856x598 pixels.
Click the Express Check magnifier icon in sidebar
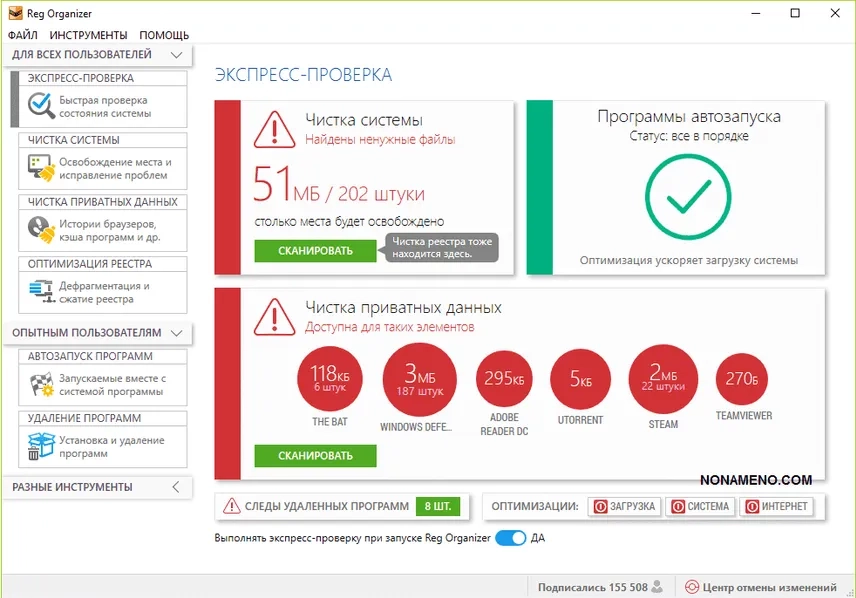[x=41, y=106]
